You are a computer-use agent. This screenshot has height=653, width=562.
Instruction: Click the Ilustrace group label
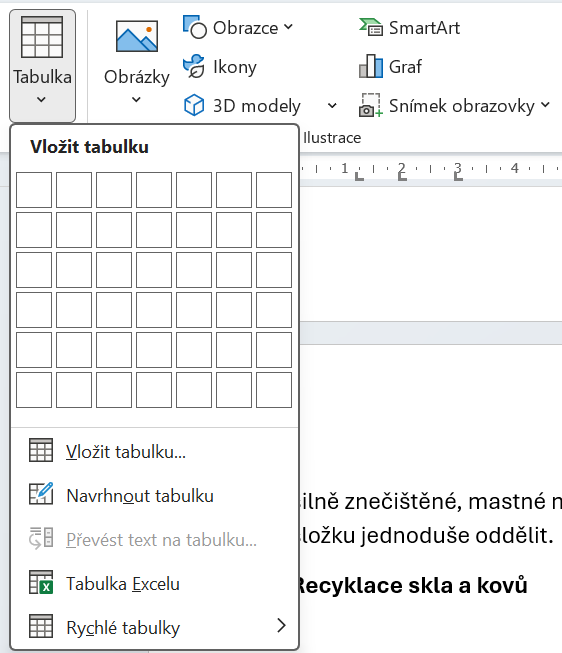332,138
